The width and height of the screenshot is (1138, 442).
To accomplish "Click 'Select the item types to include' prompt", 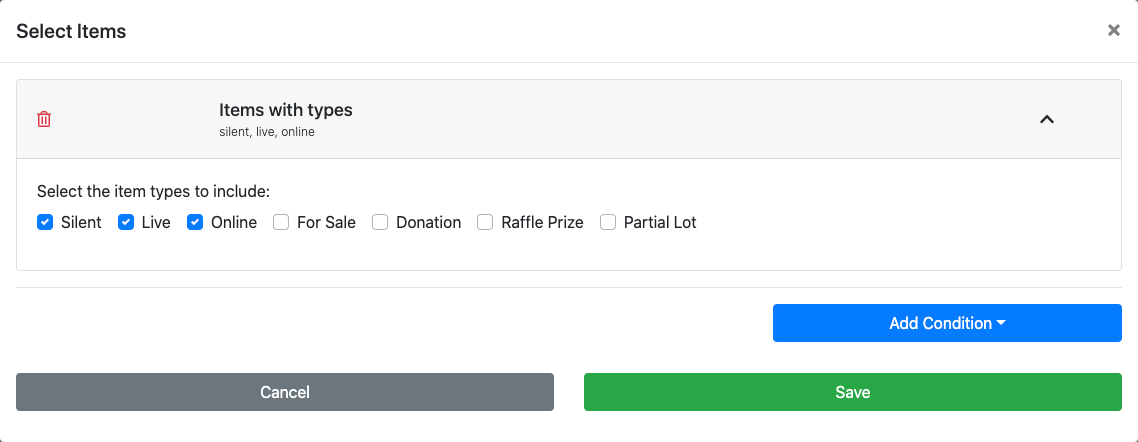I will pyautogui.click(x=153, y=190).
